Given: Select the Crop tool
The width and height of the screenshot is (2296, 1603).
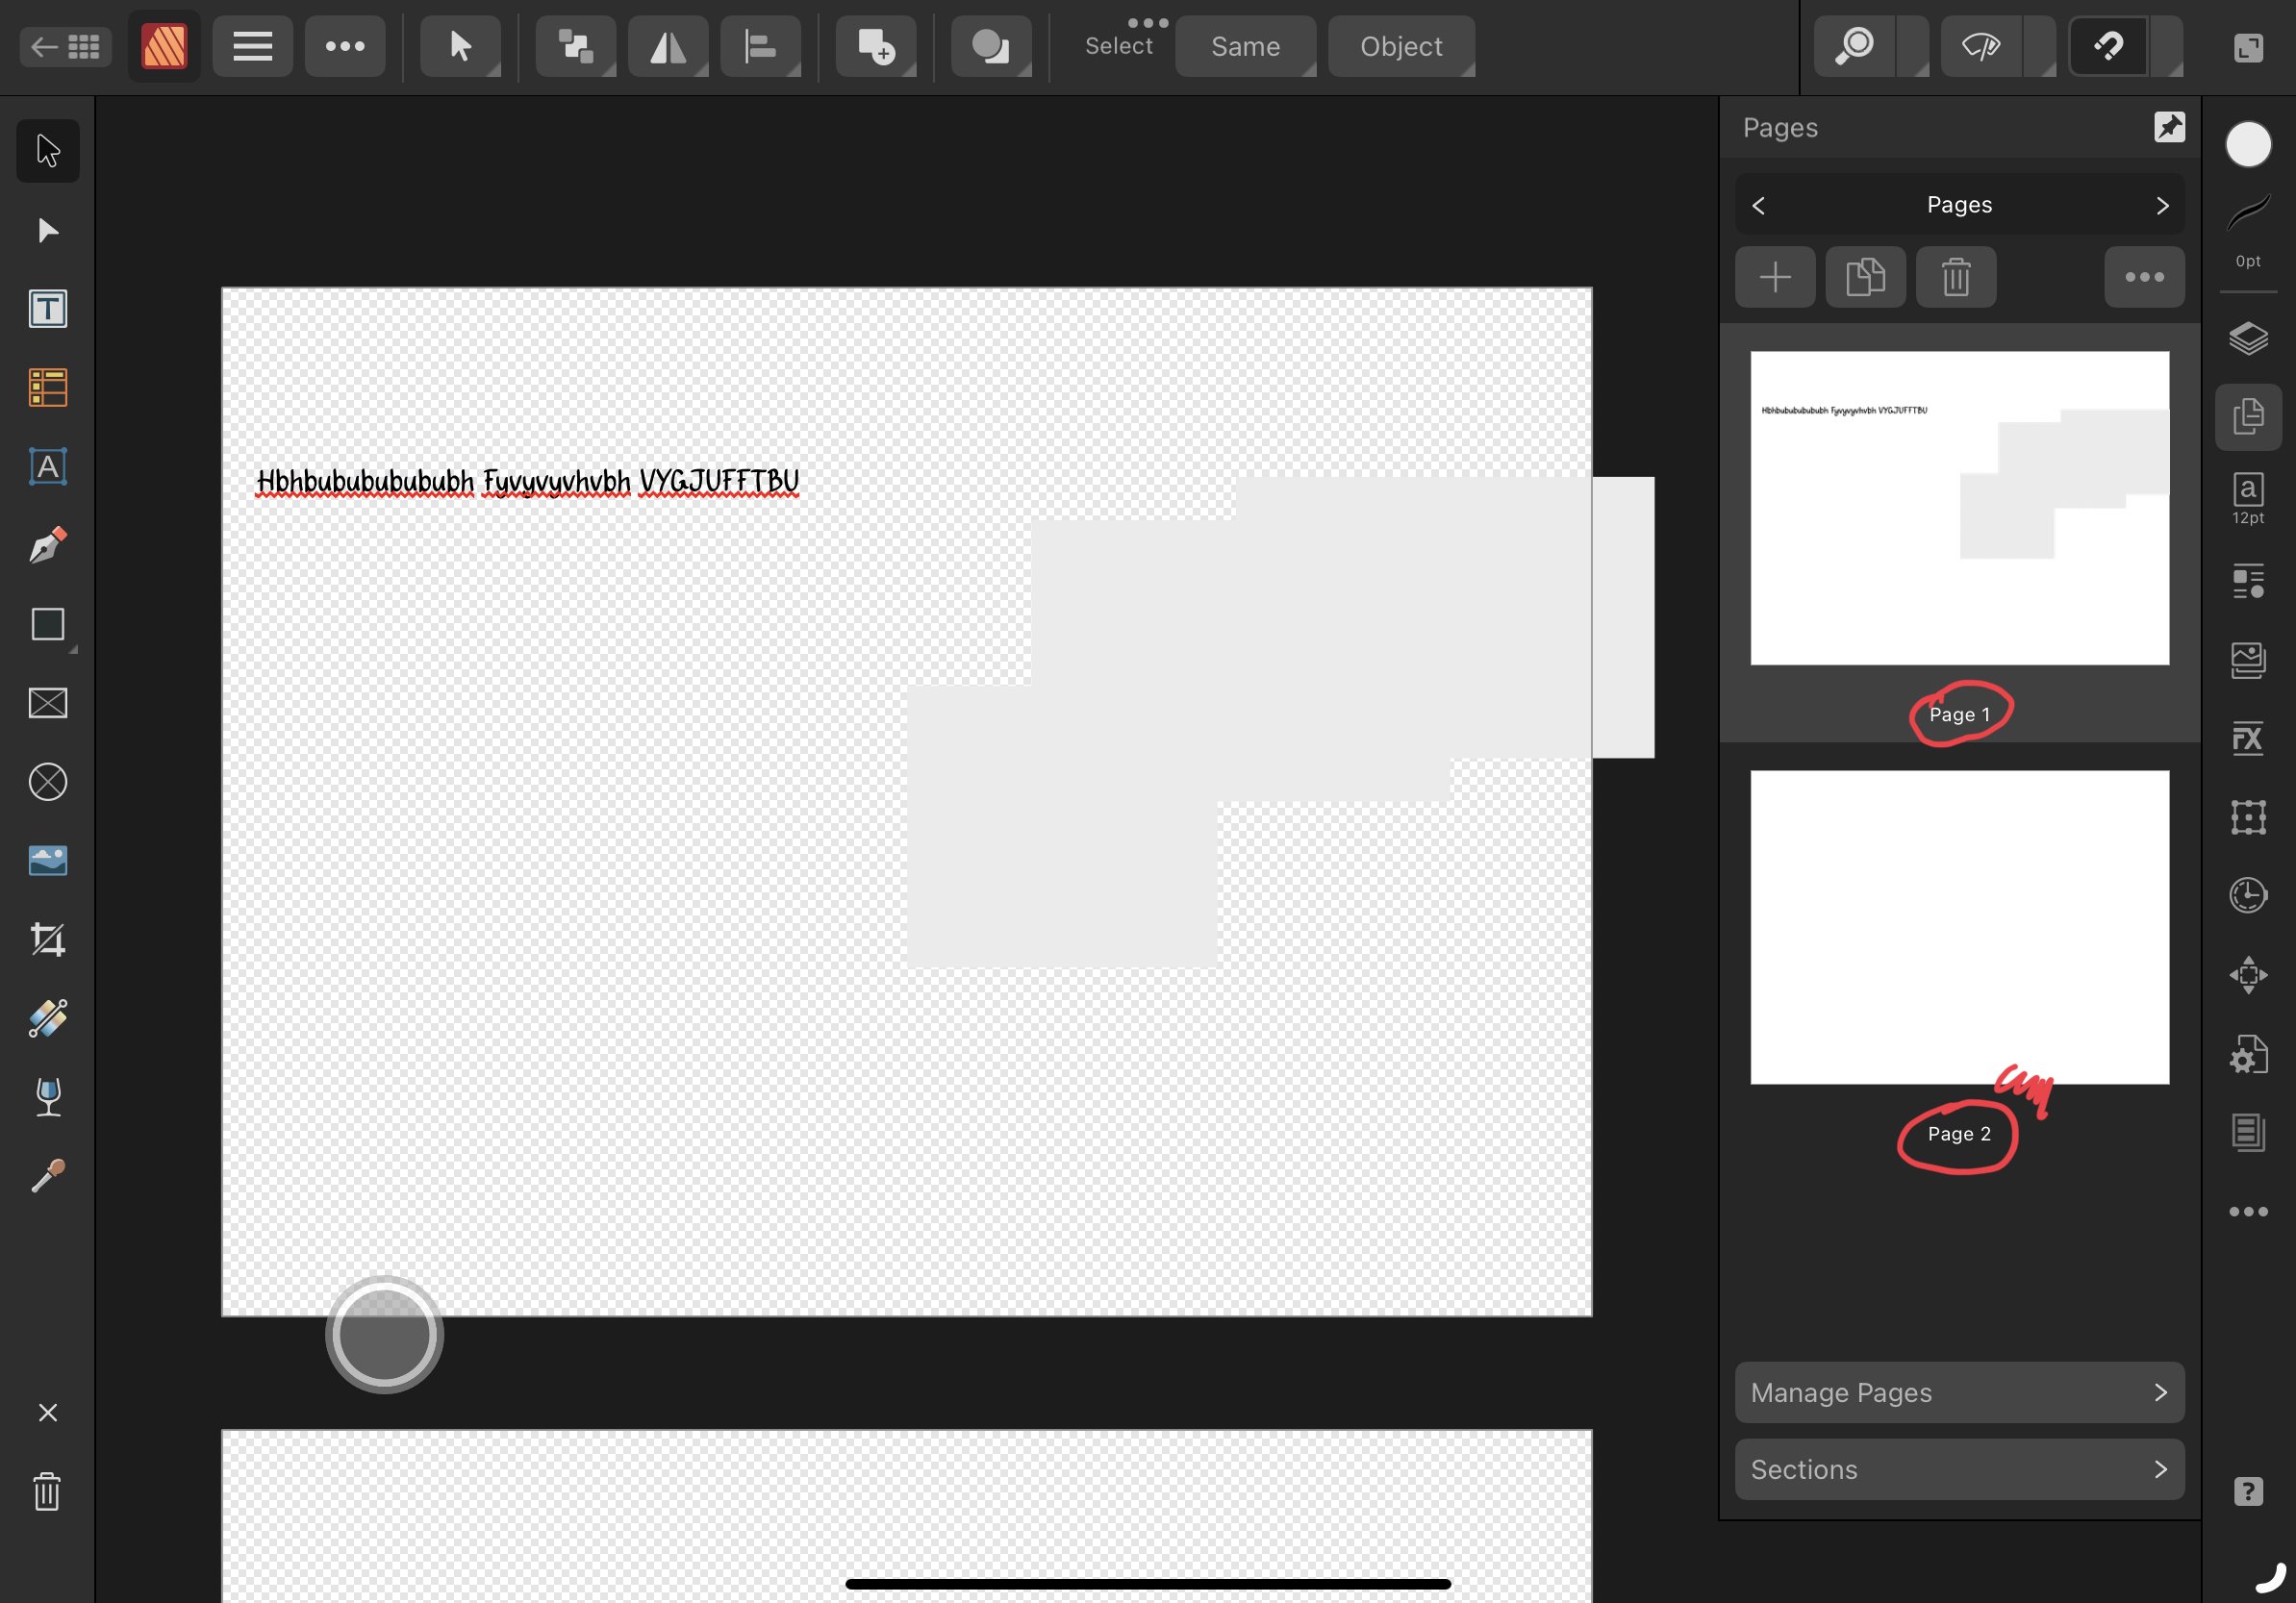Looking at the screenshot, I should point(47,940).
